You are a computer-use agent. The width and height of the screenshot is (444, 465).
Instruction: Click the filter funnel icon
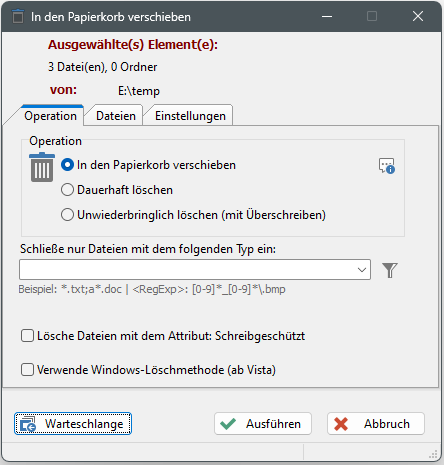pyautogui.click(x=390, y=270)
